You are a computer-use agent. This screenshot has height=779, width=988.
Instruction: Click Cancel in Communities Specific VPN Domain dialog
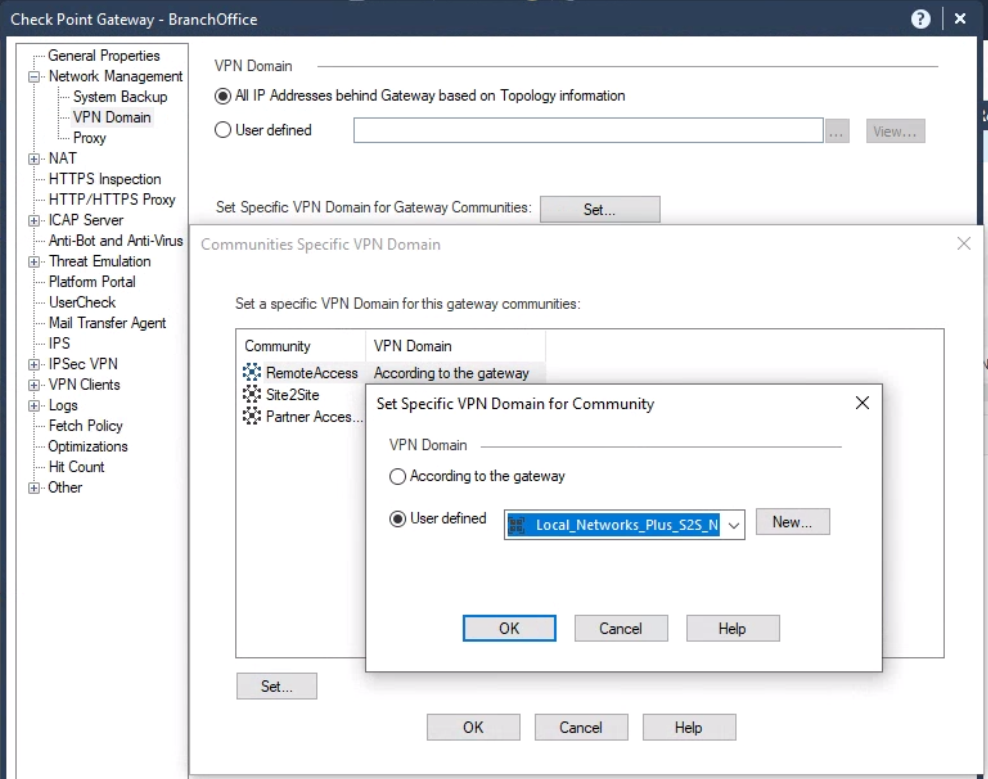point(581,727)
